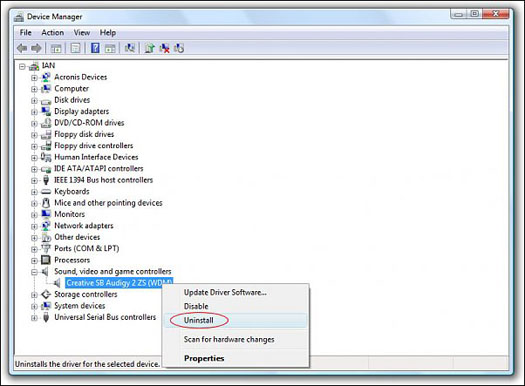Click the Back arrow toolbar icon
Screen dimensions: 525x386
[22, 49]
